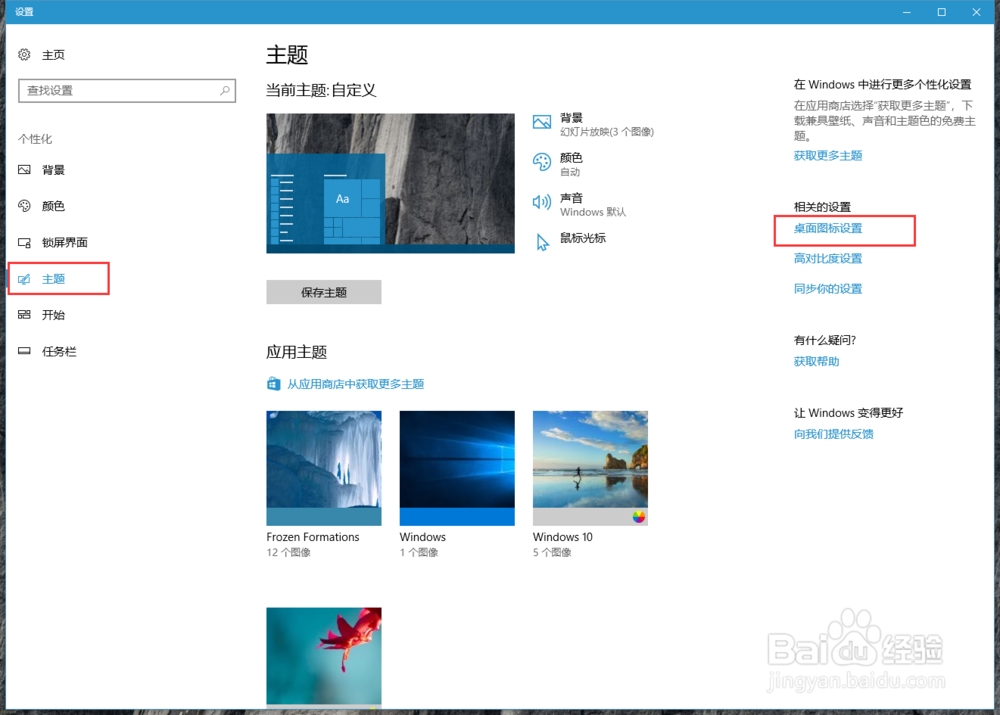Click the 有什么疑问? text
Screen dimensions: 1000x715
[x=825, y=340]
